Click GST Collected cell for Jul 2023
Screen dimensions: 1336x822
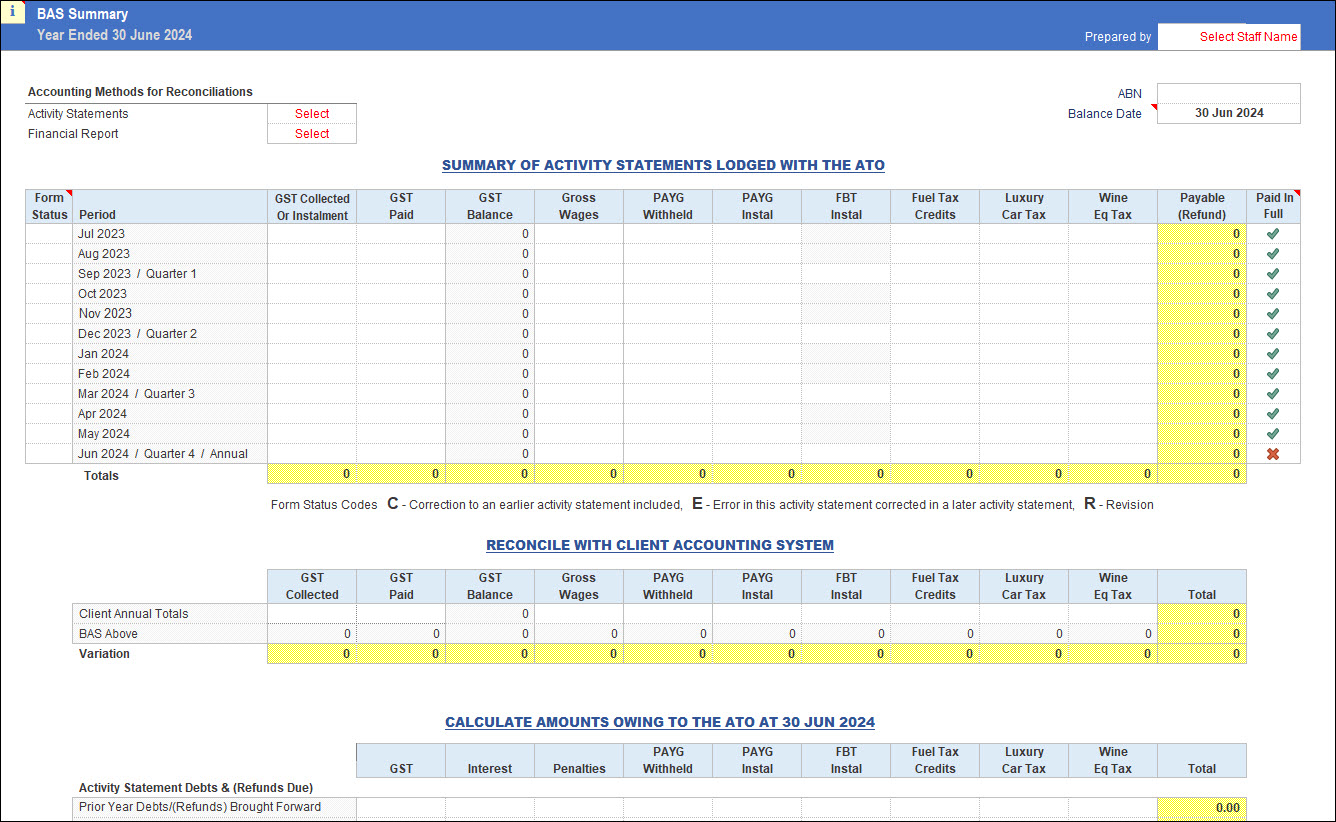tap(312, 233)
